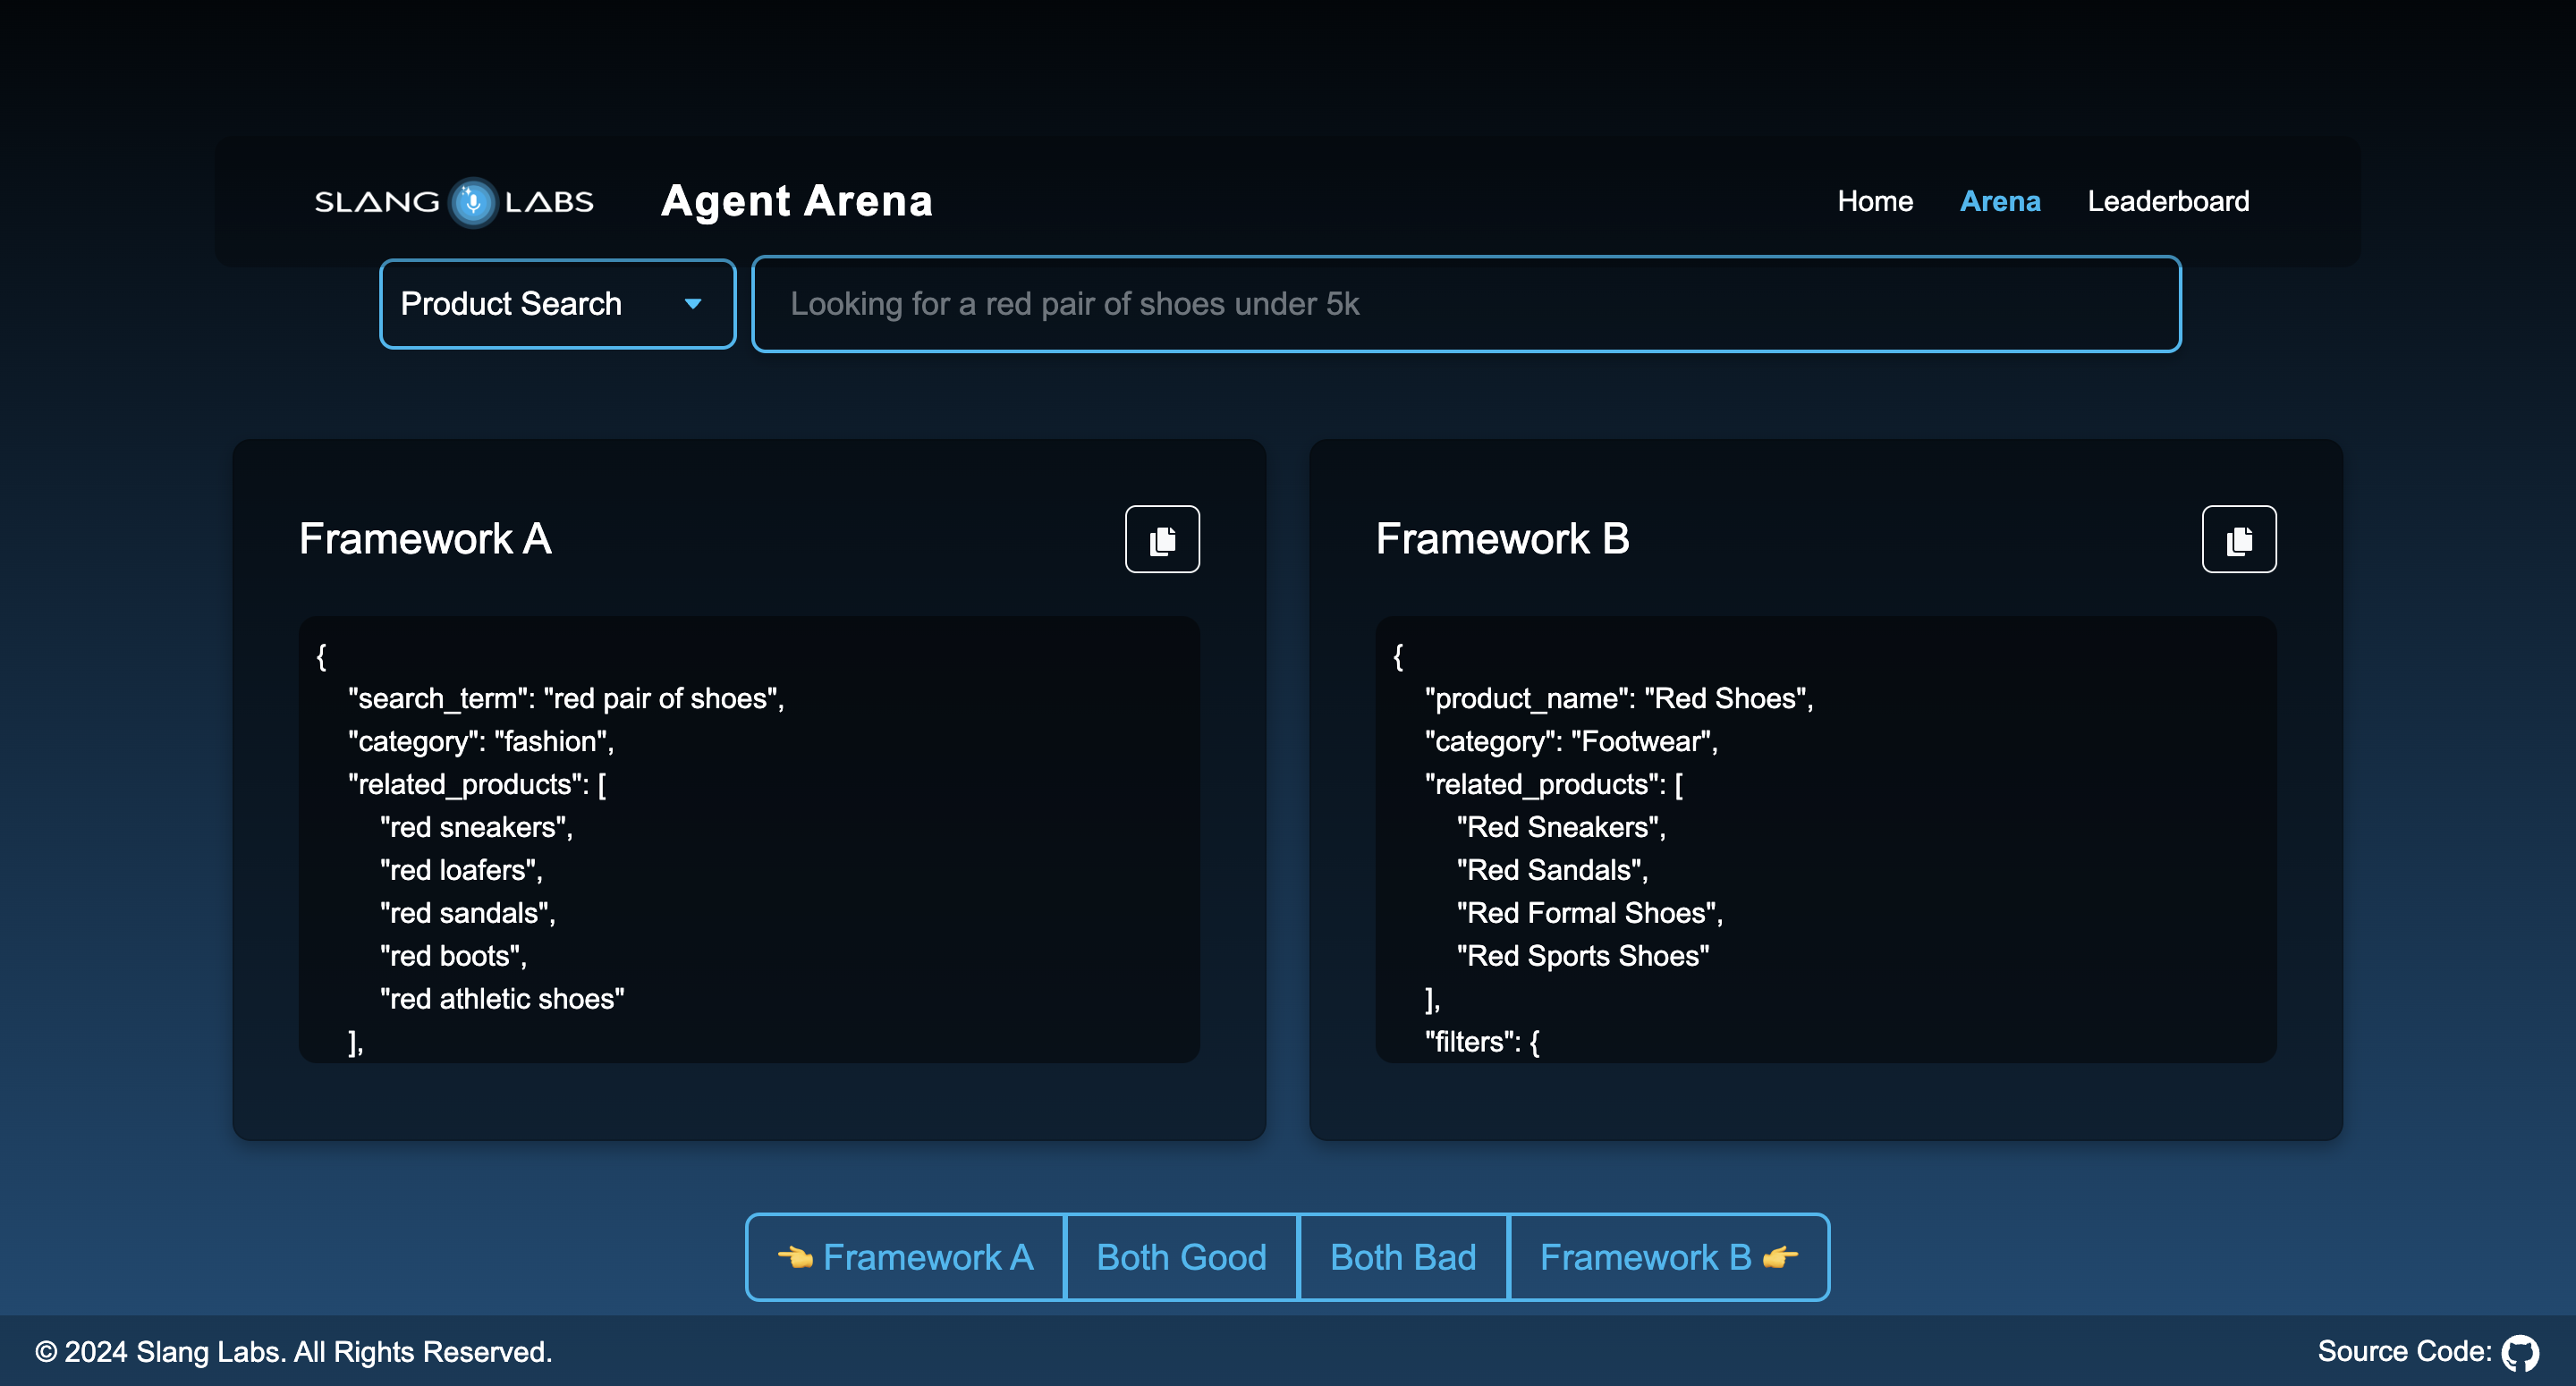
Task: Open the Leaderboard page
Action: pyautogui.click(x=2167, y=201)
